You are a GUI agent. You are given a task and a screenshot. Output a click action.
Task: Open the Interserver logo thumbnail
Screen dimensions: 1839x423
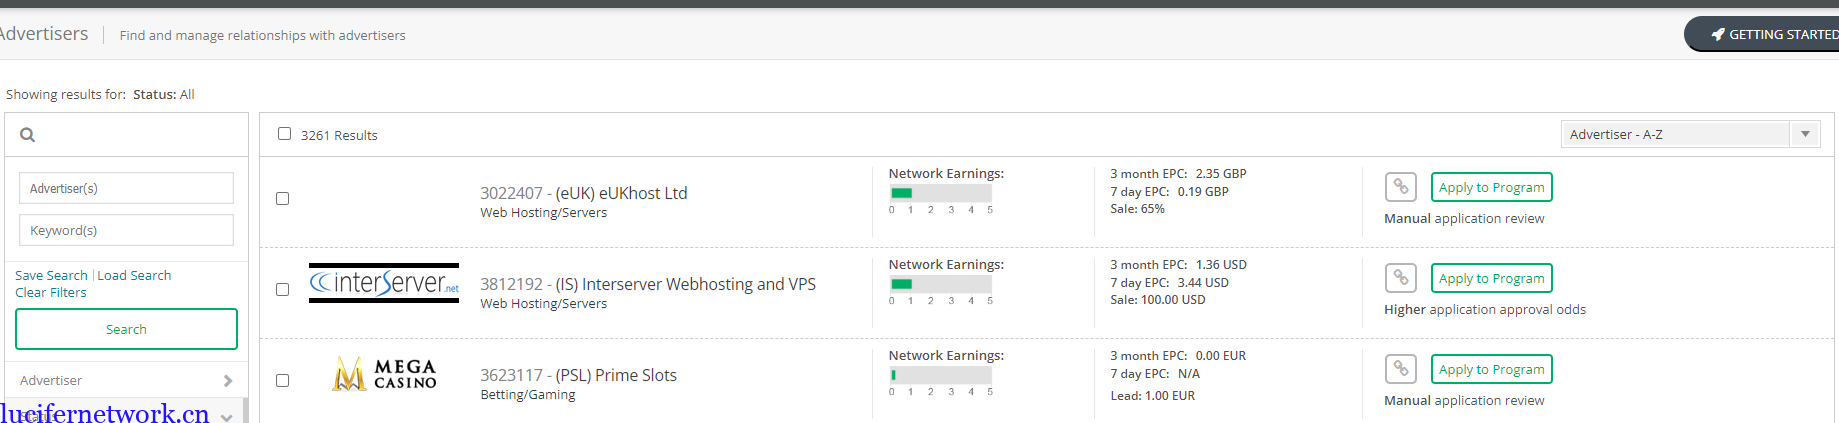[384, 283]
